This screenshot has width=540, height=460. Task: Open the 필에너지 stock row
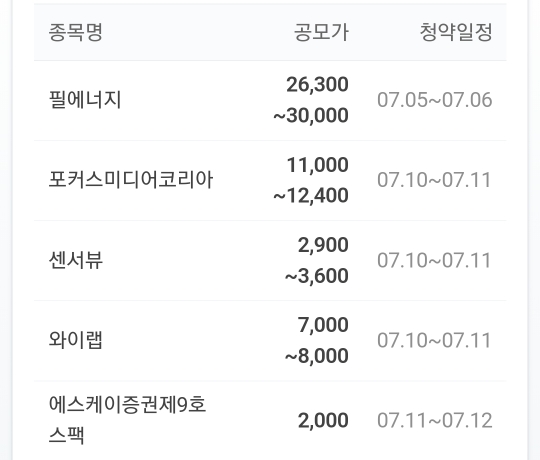tap(270, 100)
